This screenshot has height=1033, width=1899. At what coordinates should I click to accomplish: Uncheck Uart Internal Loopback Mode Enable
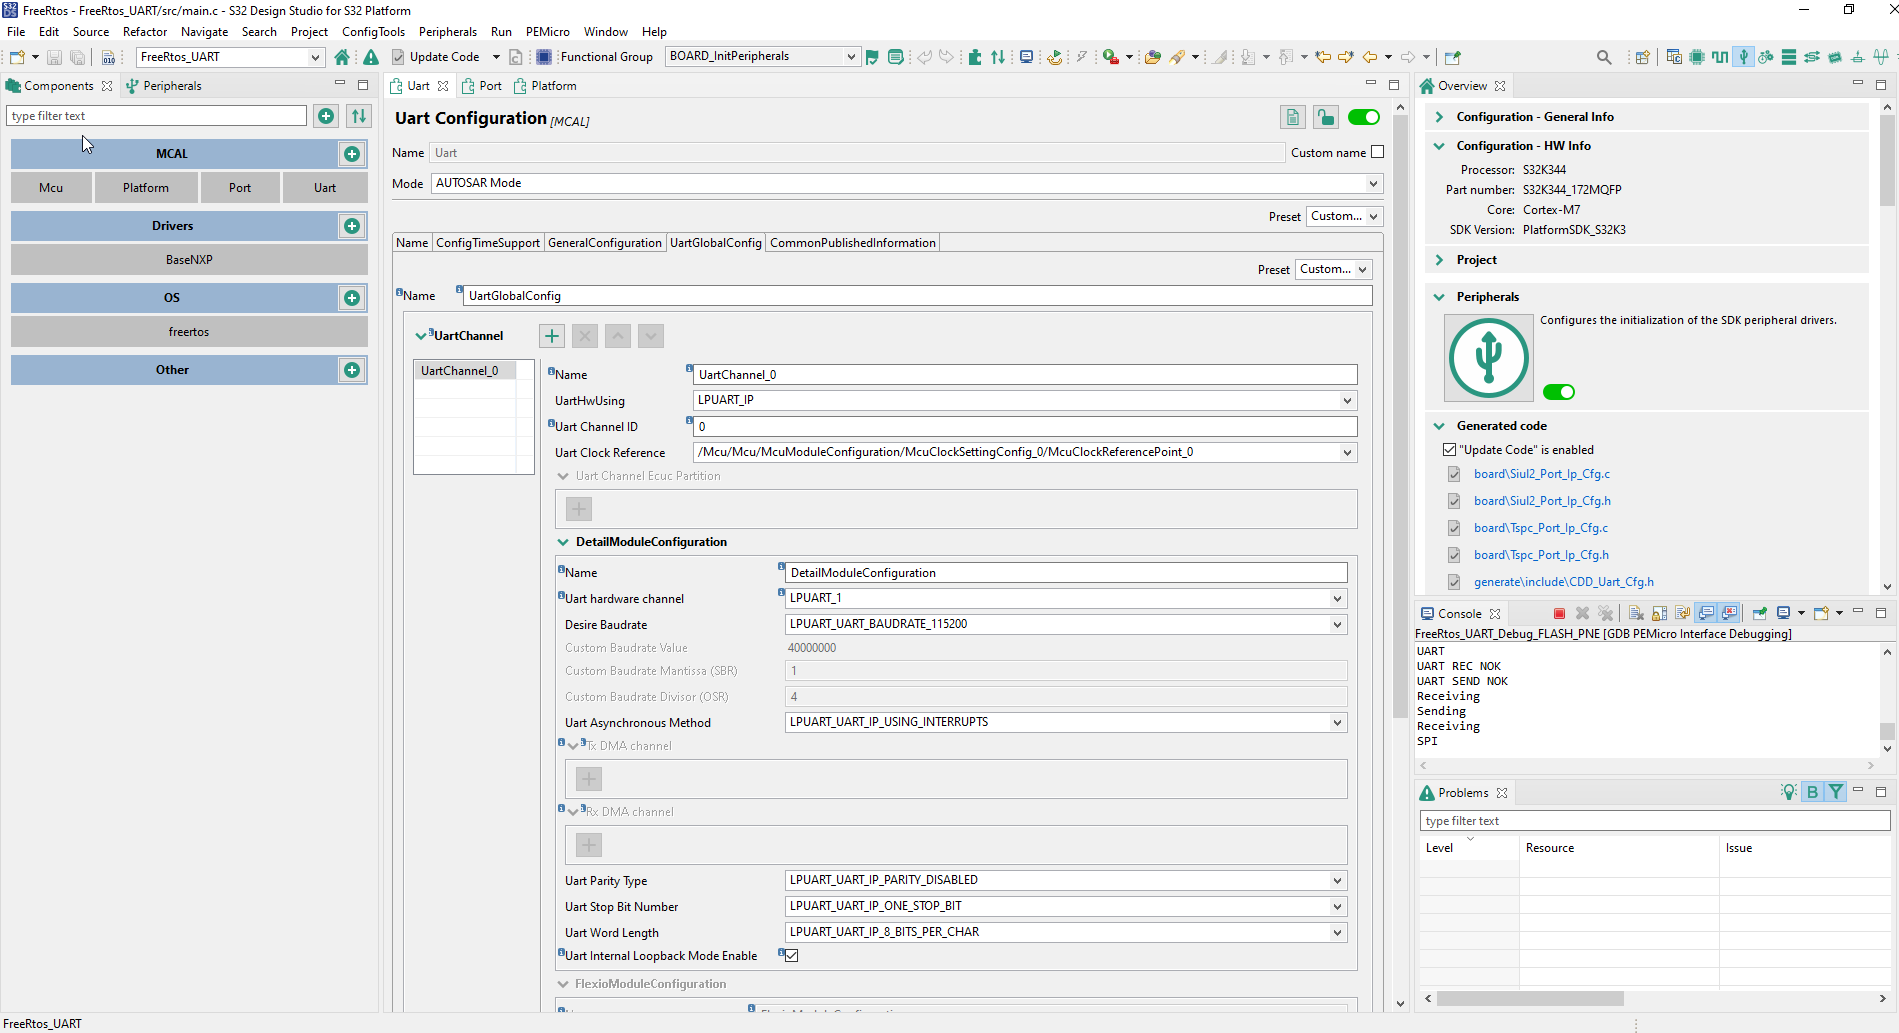(x=792, y=956)
